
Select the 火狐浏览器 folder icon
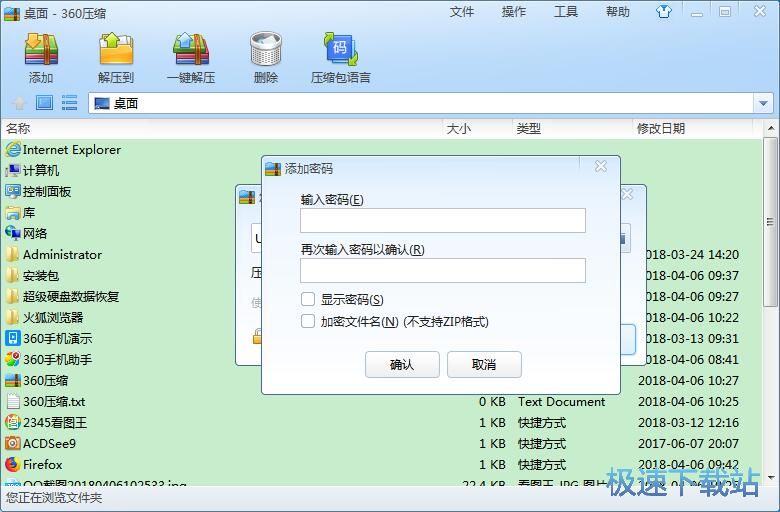point(13,317)
